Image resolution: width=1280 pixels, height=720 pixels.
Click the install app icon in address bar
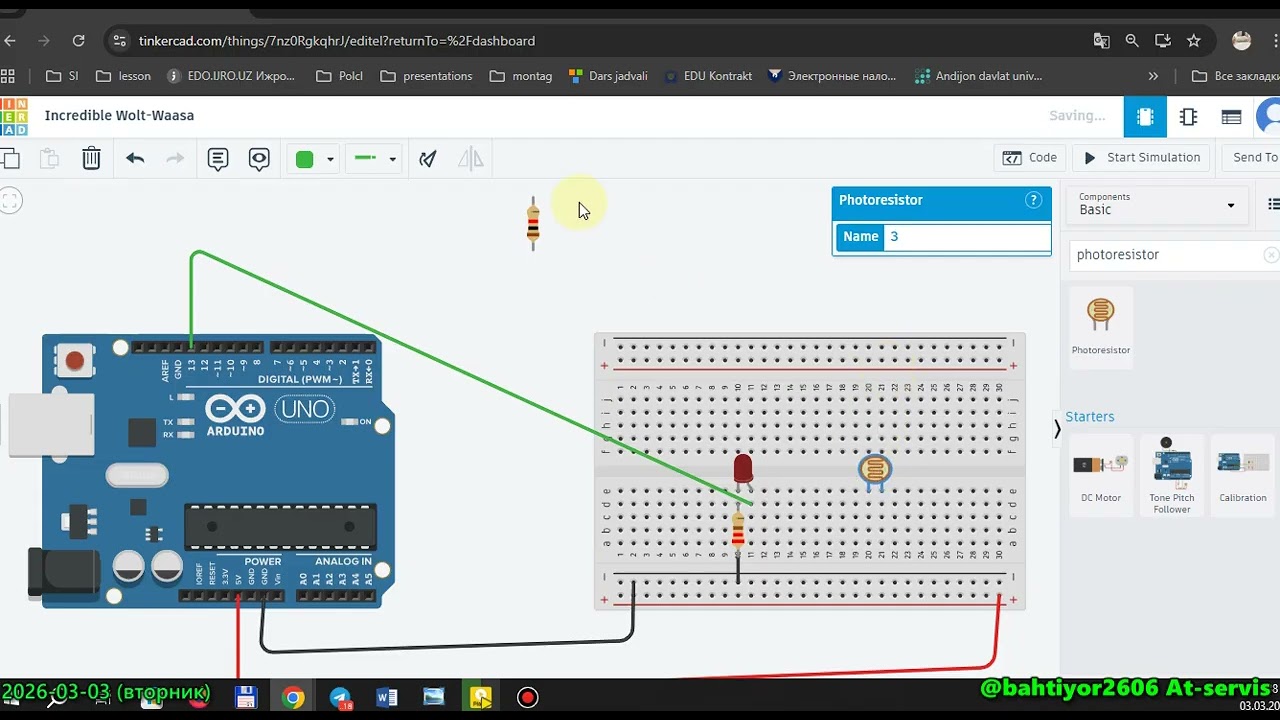coord(1163,41)
